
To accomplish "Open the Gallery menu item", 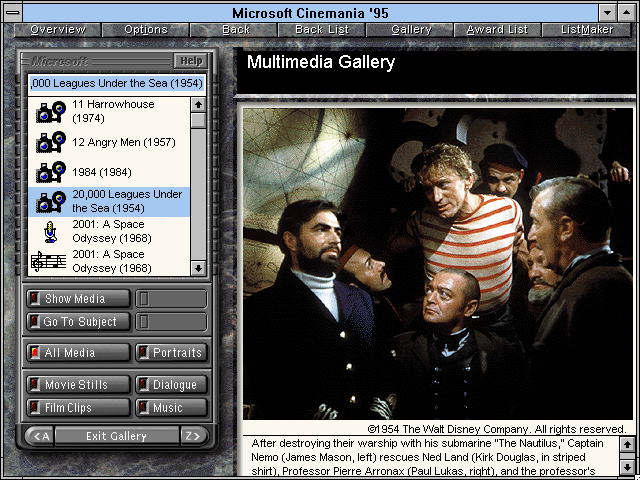I will [x=410, y=30].
